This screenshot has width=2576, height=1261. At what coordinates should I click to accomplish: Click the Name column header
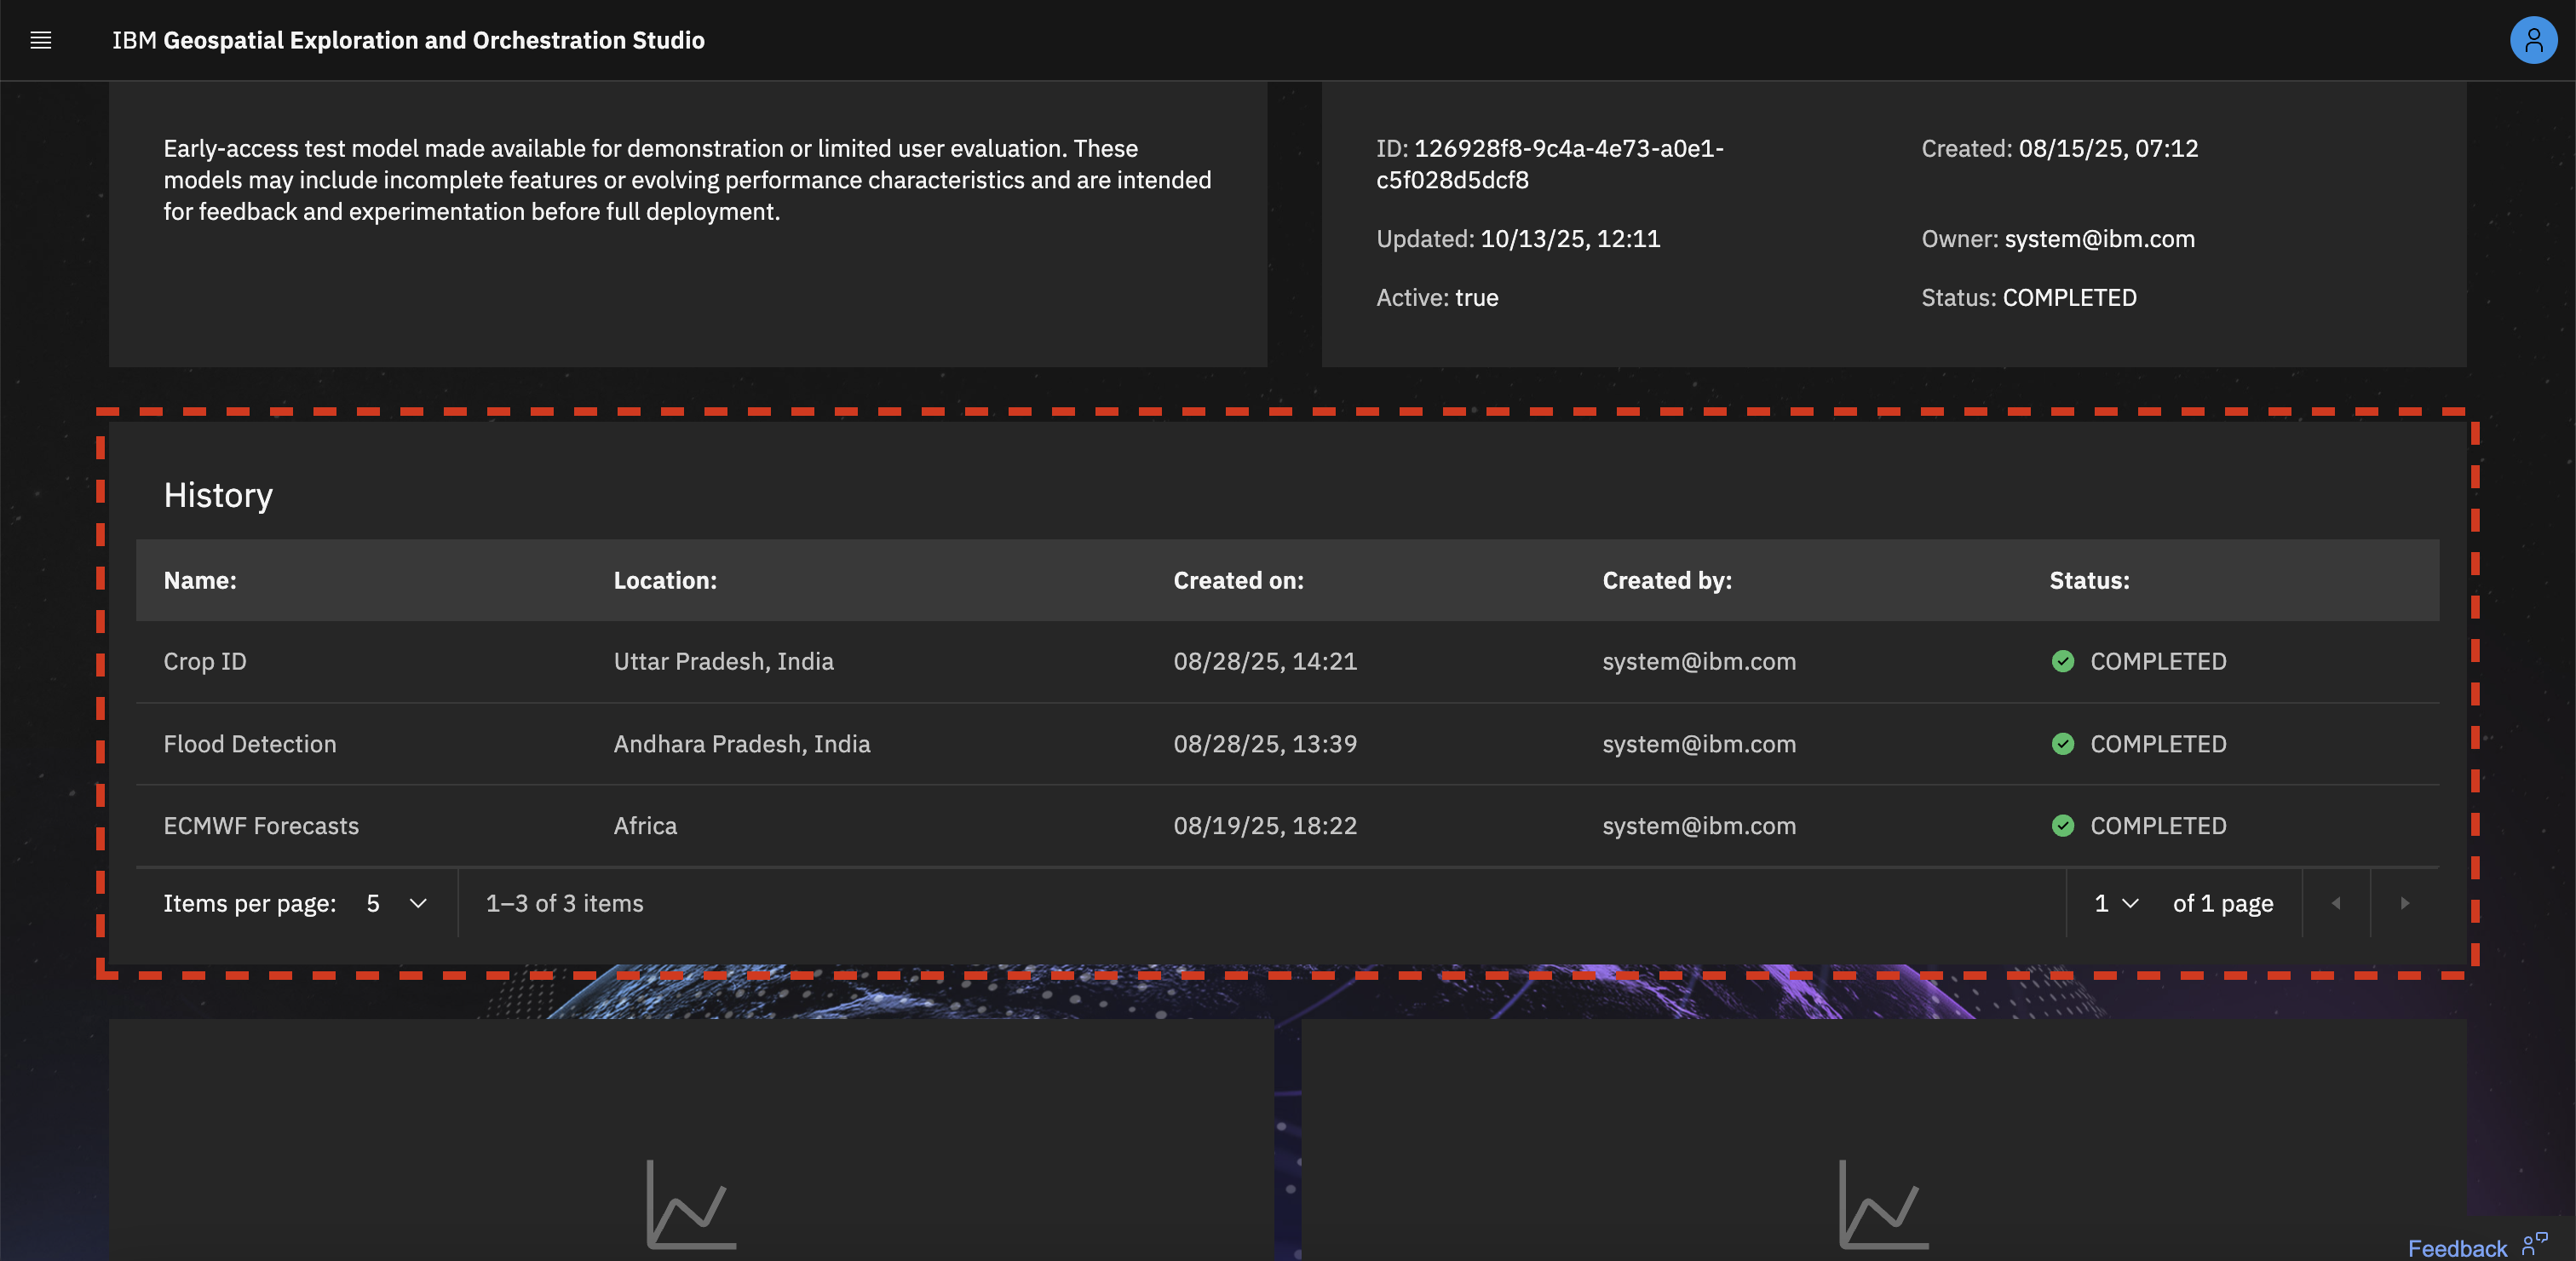point(200,580)
